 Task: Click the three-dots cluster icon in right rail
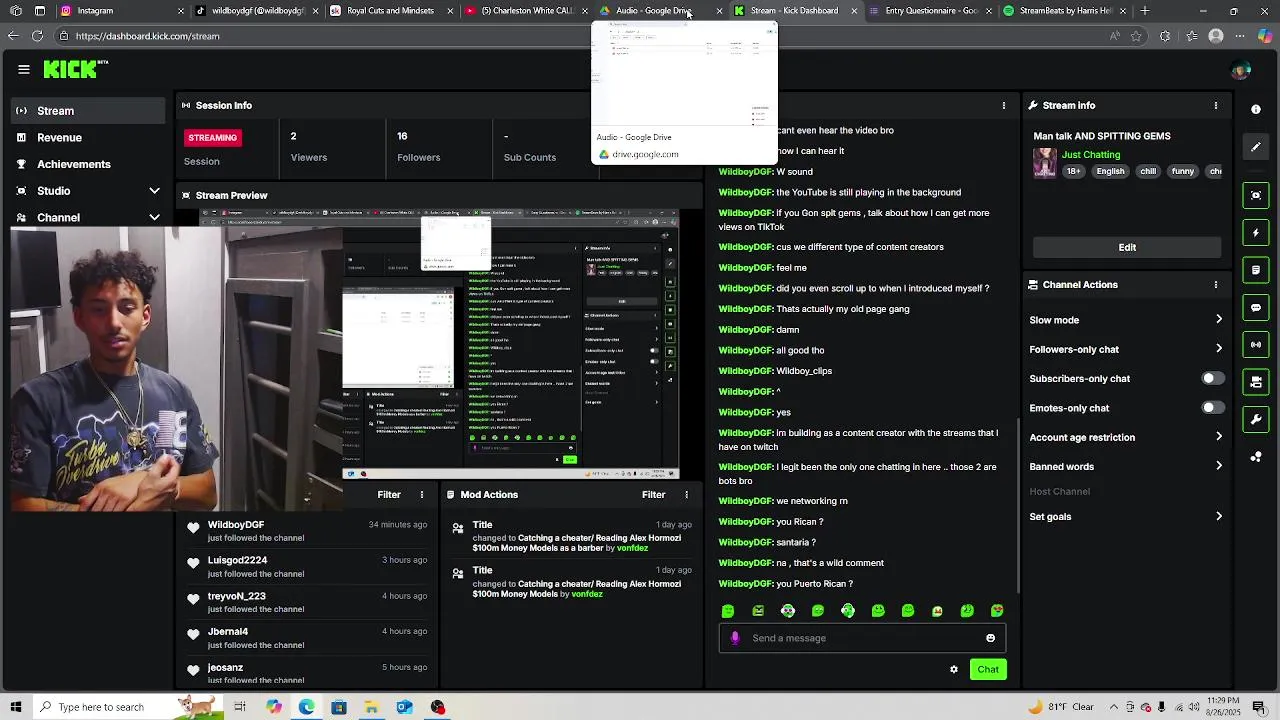click(x=1256, y=457)
